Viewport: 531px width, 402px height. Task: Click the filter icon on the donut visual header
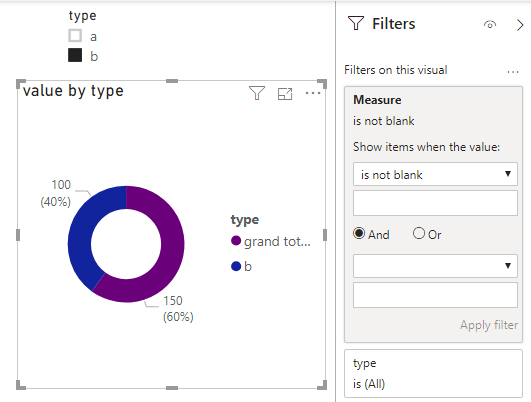click(257, 93)
